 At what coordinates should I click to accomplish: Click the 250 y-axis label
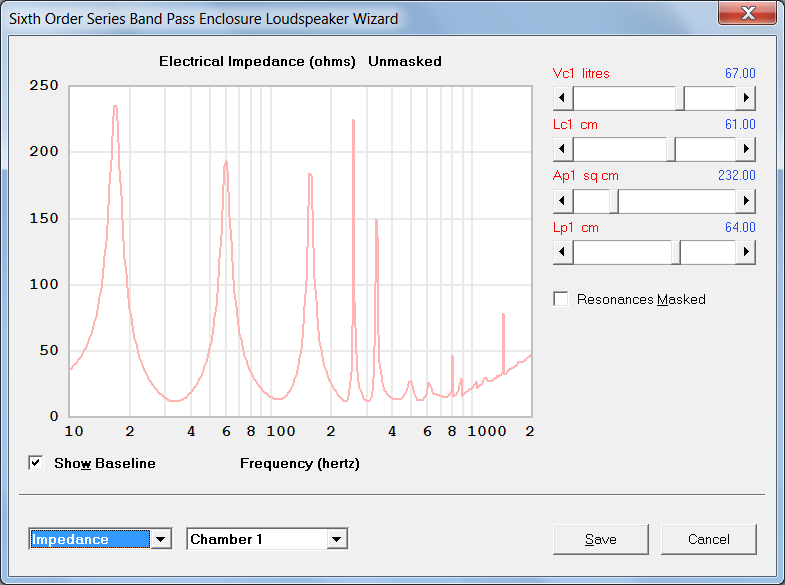[x=44, y=85]
